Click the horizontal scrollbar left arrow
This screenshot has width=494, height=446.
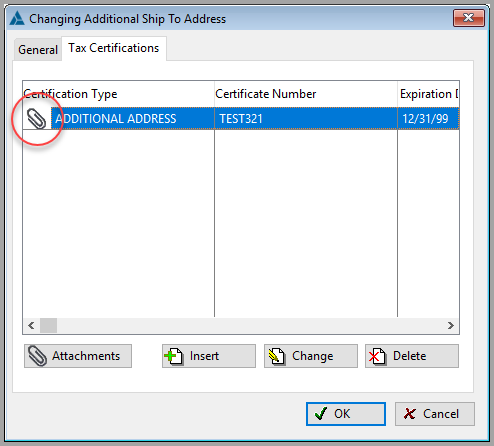coord(31,325)
